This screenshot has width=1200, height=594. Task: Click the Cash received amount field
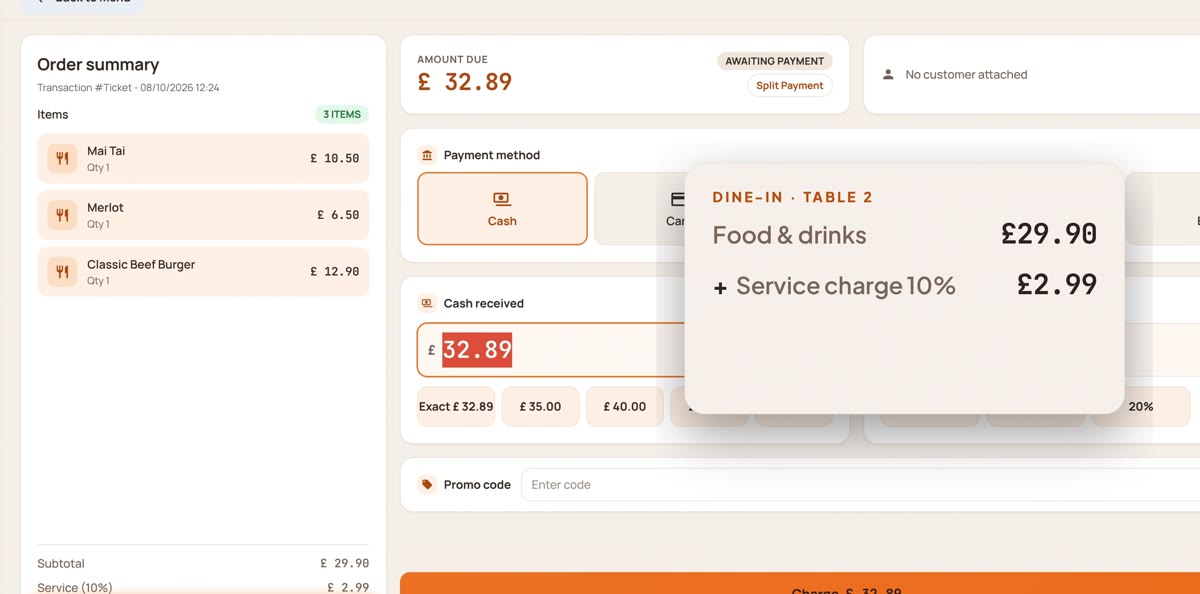pos(551,350)
